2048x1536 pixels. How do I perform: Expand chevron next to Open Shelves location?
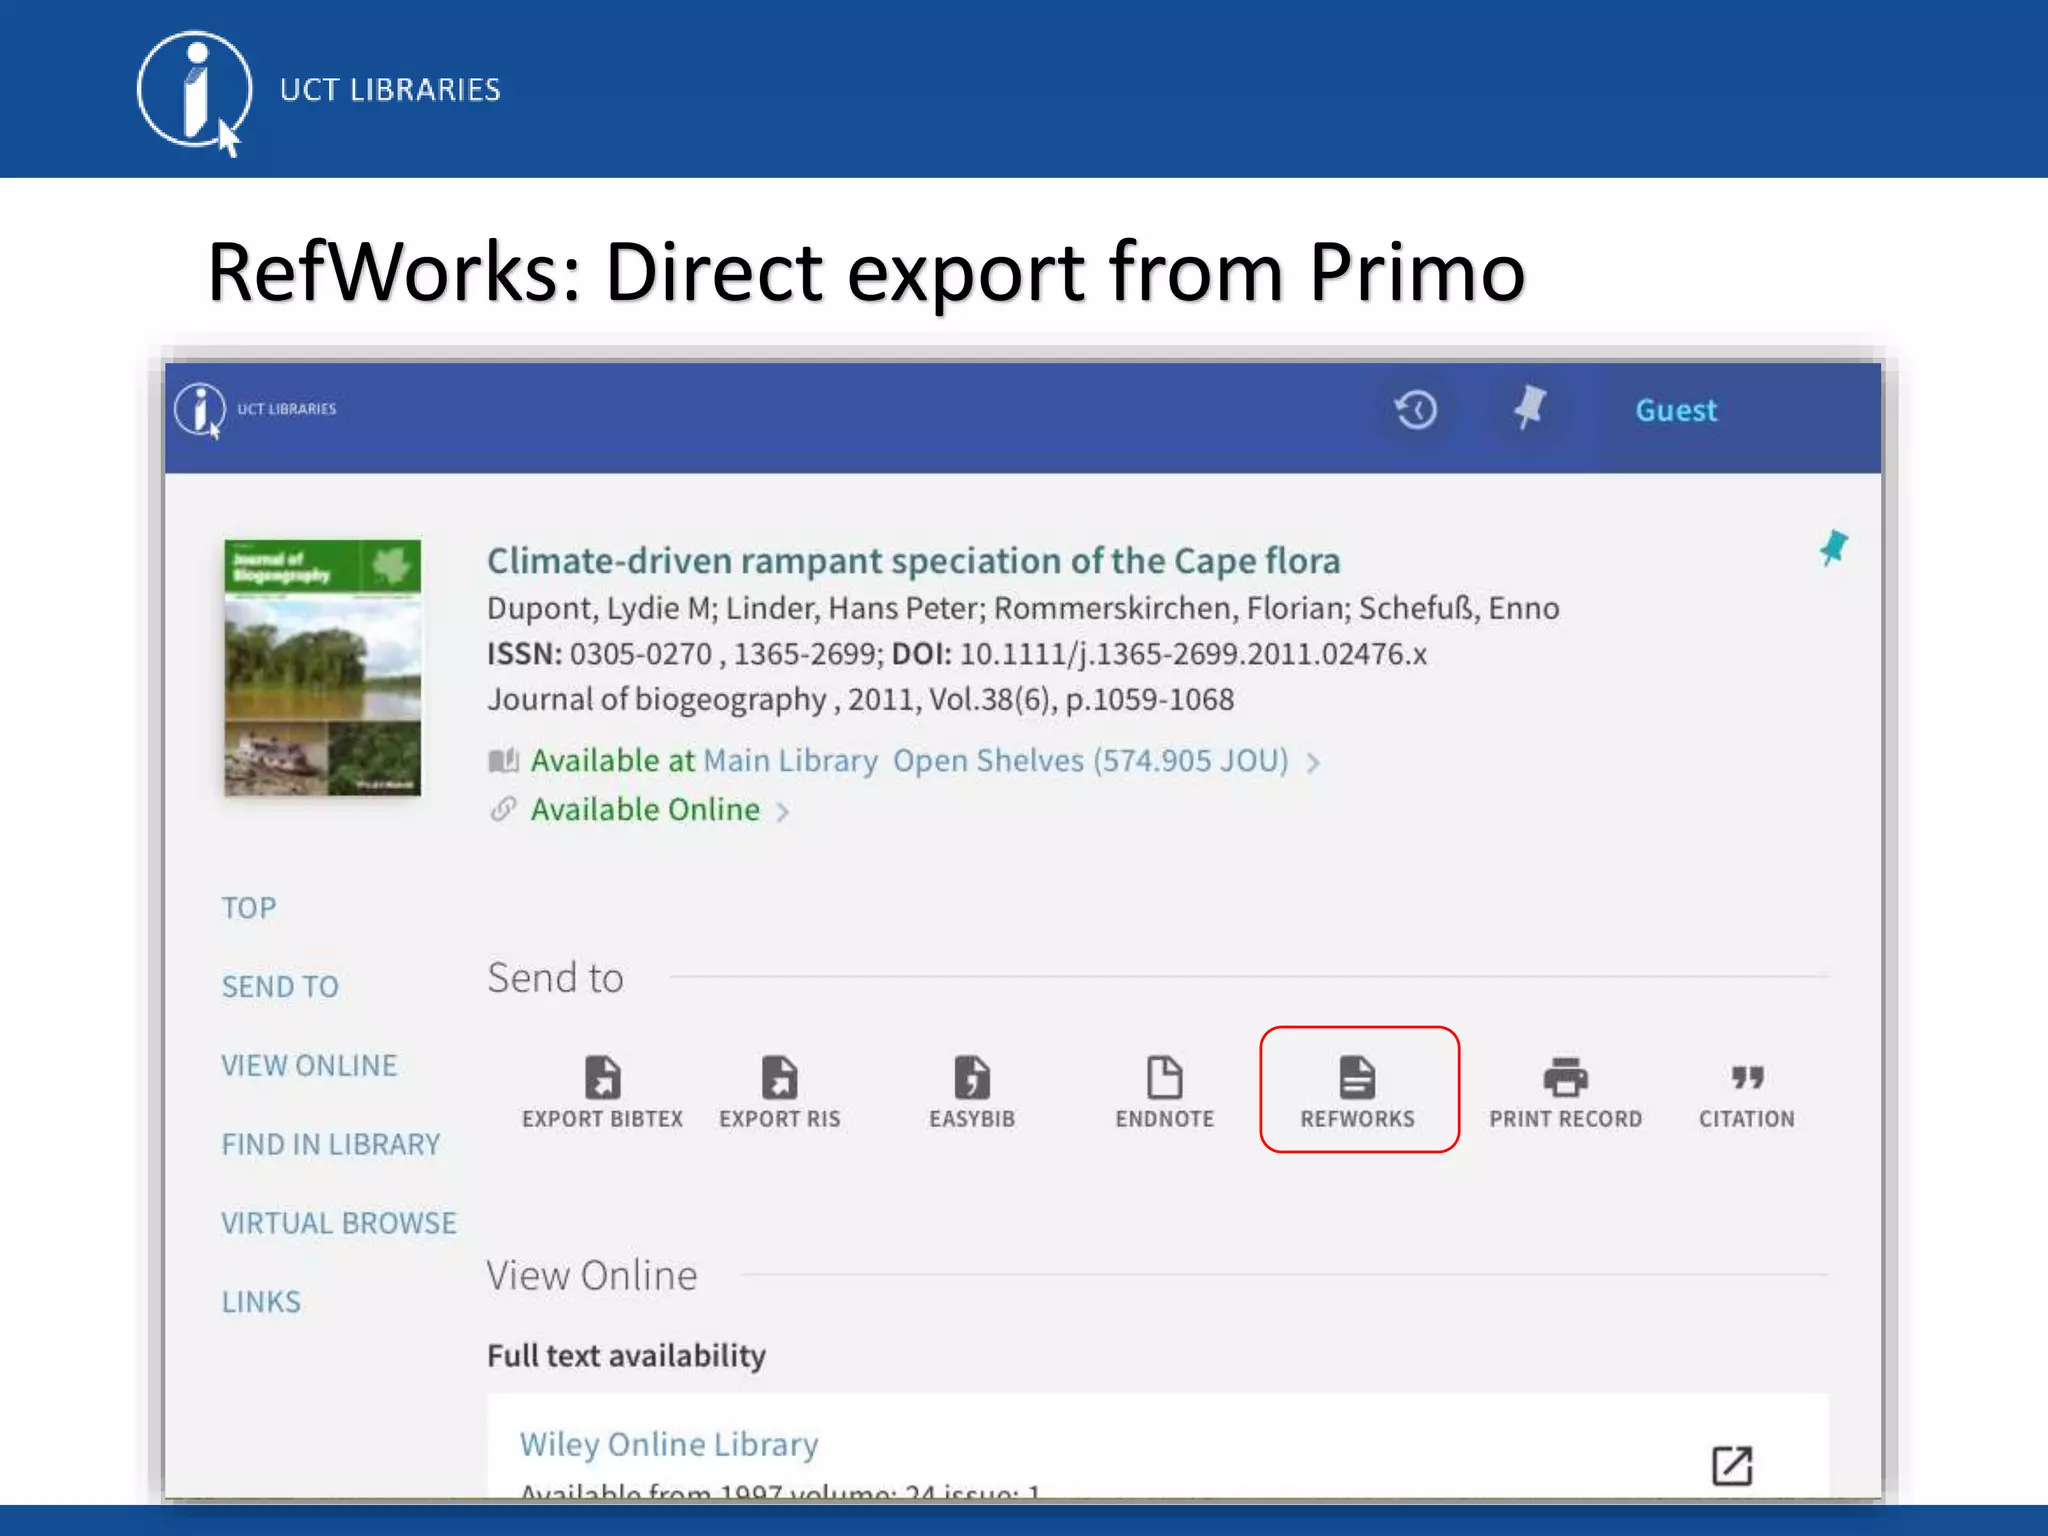coord(1313,763)
